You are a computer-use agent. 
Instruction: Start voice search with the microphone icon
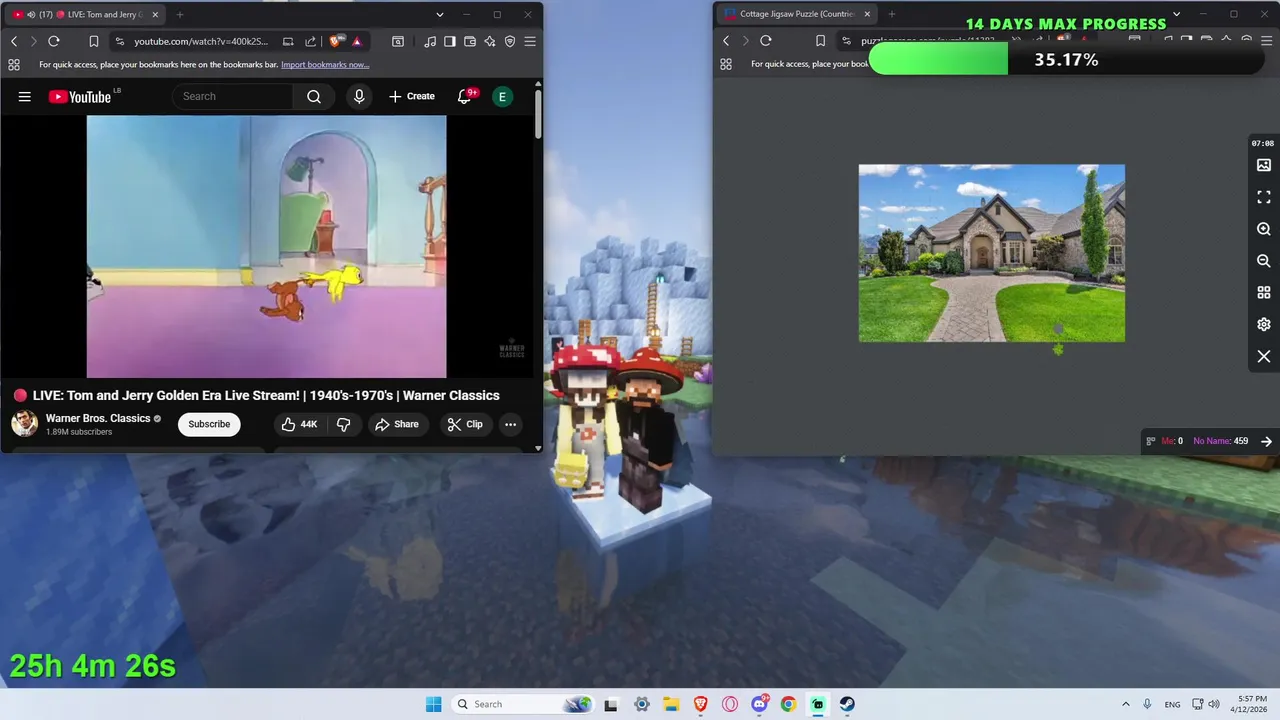pos(359,97)
